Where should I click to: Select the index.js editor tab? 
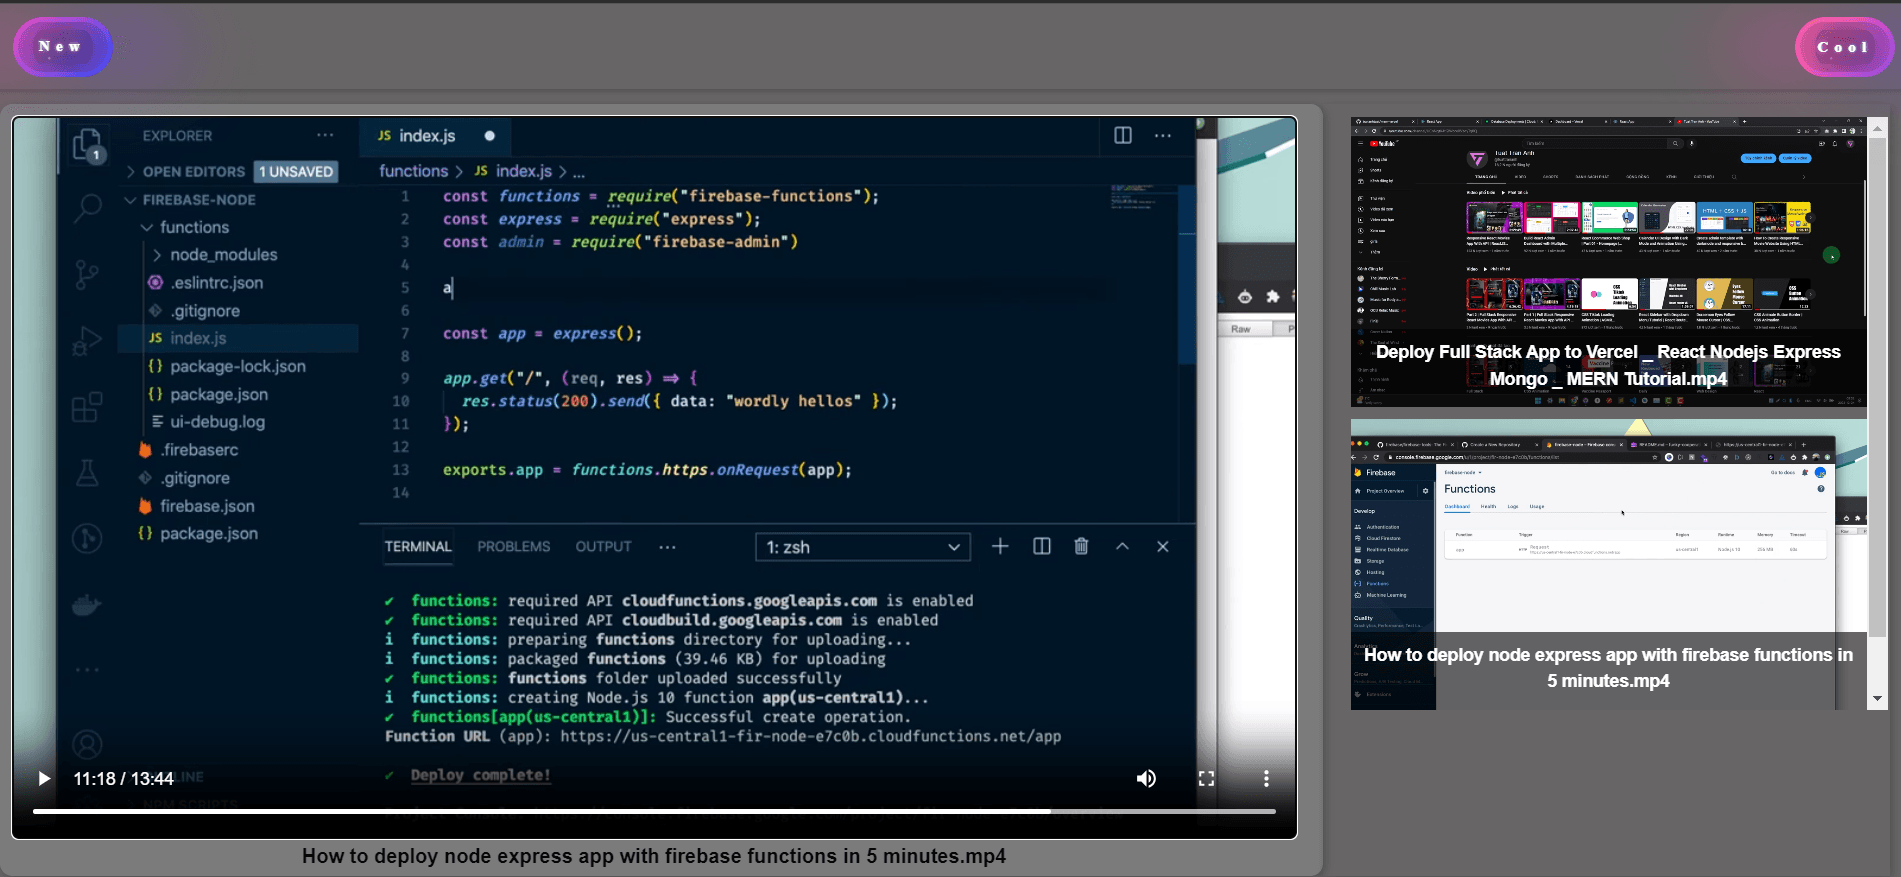click(435, 136)
